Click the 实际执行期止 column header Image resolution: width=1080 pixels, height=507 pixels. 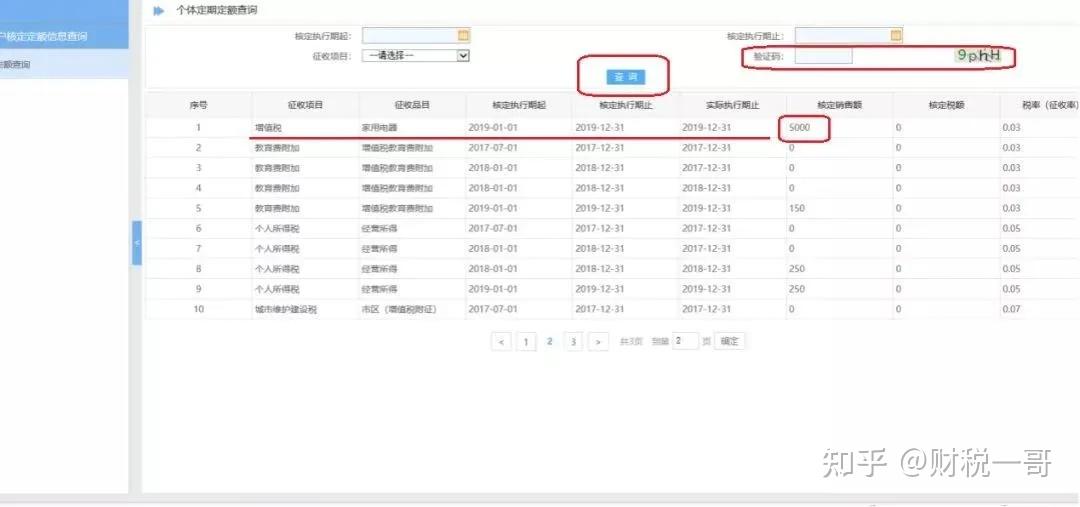(x=733, y=105)
